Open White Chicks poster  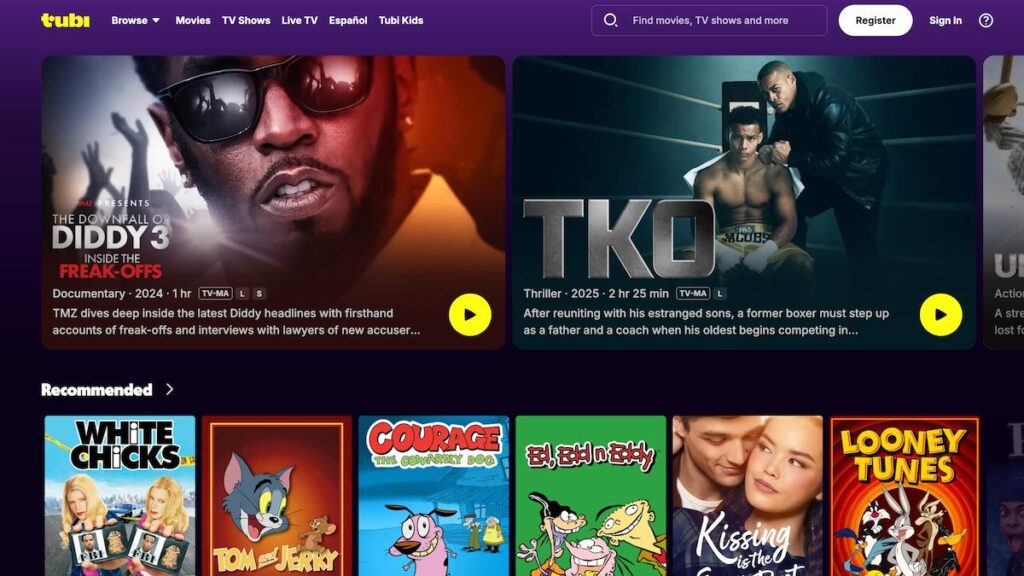(120, 496)
